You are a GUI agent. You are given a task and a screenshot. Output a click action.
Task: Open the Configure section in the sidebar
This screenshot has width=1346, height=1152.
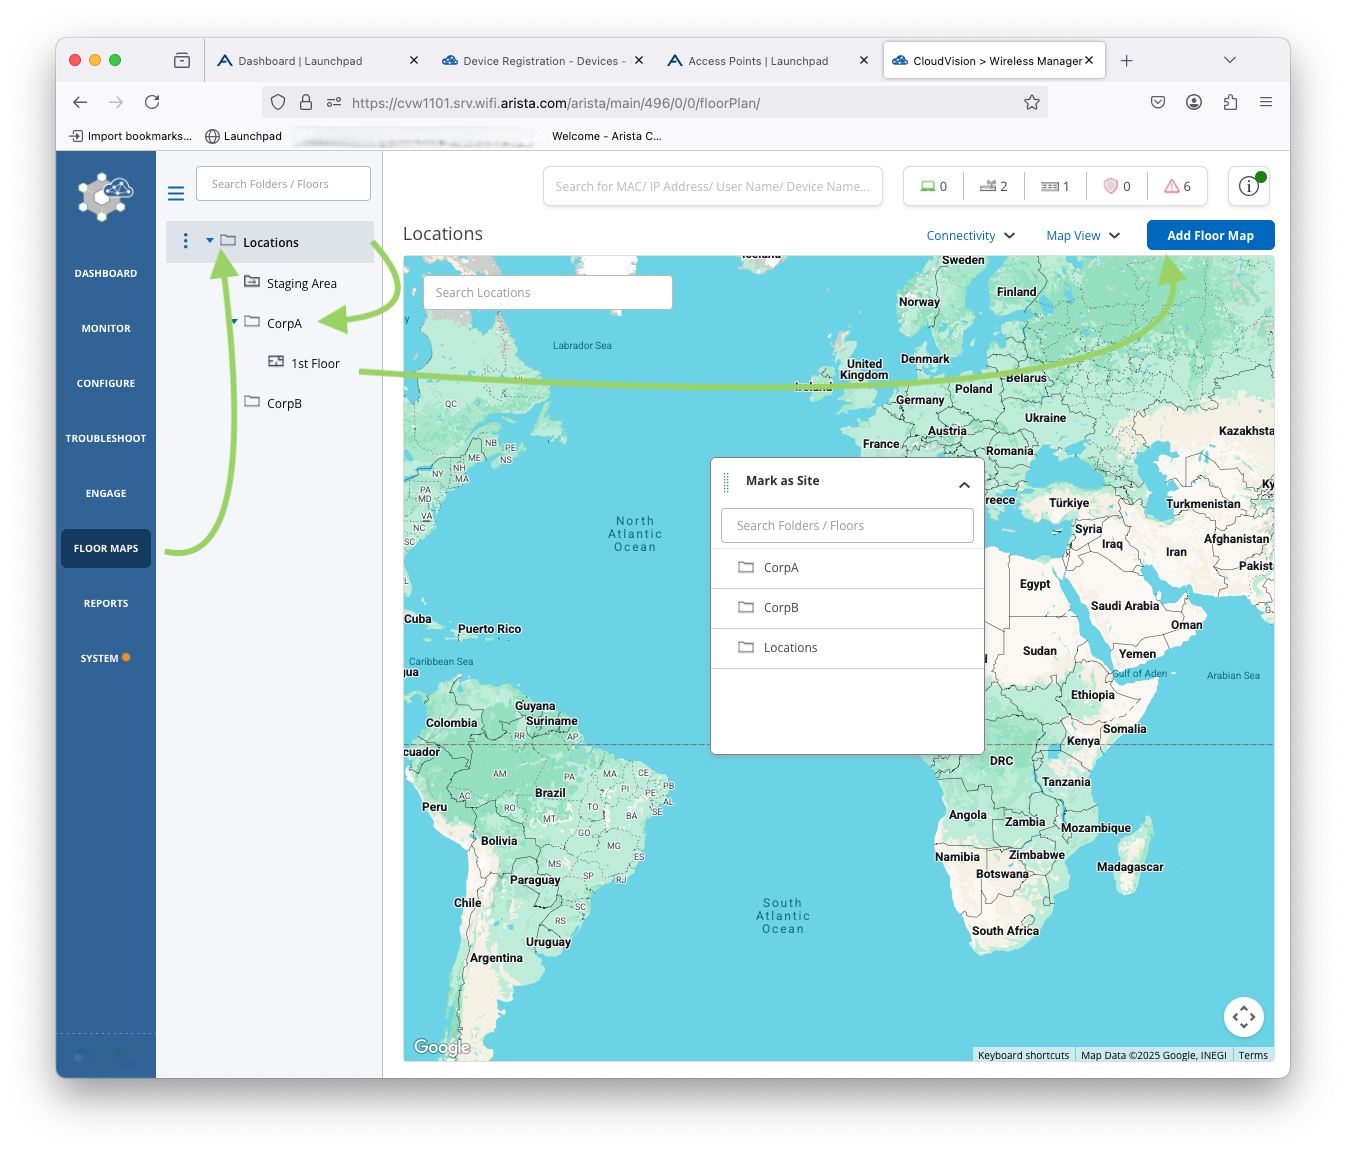tap(106, 384)
